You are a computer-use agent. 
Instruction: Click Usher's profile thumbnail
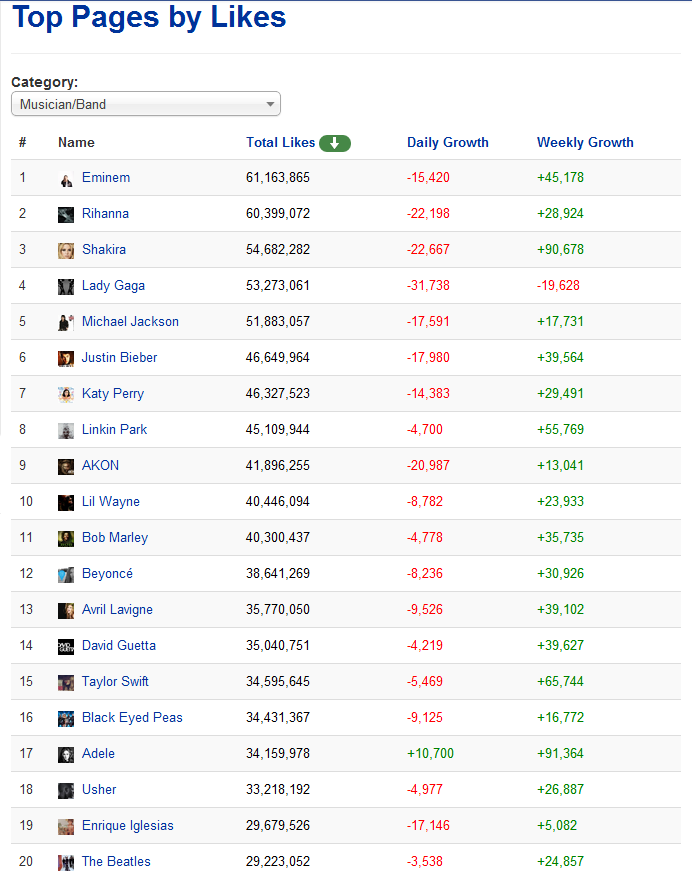[66, 791]
